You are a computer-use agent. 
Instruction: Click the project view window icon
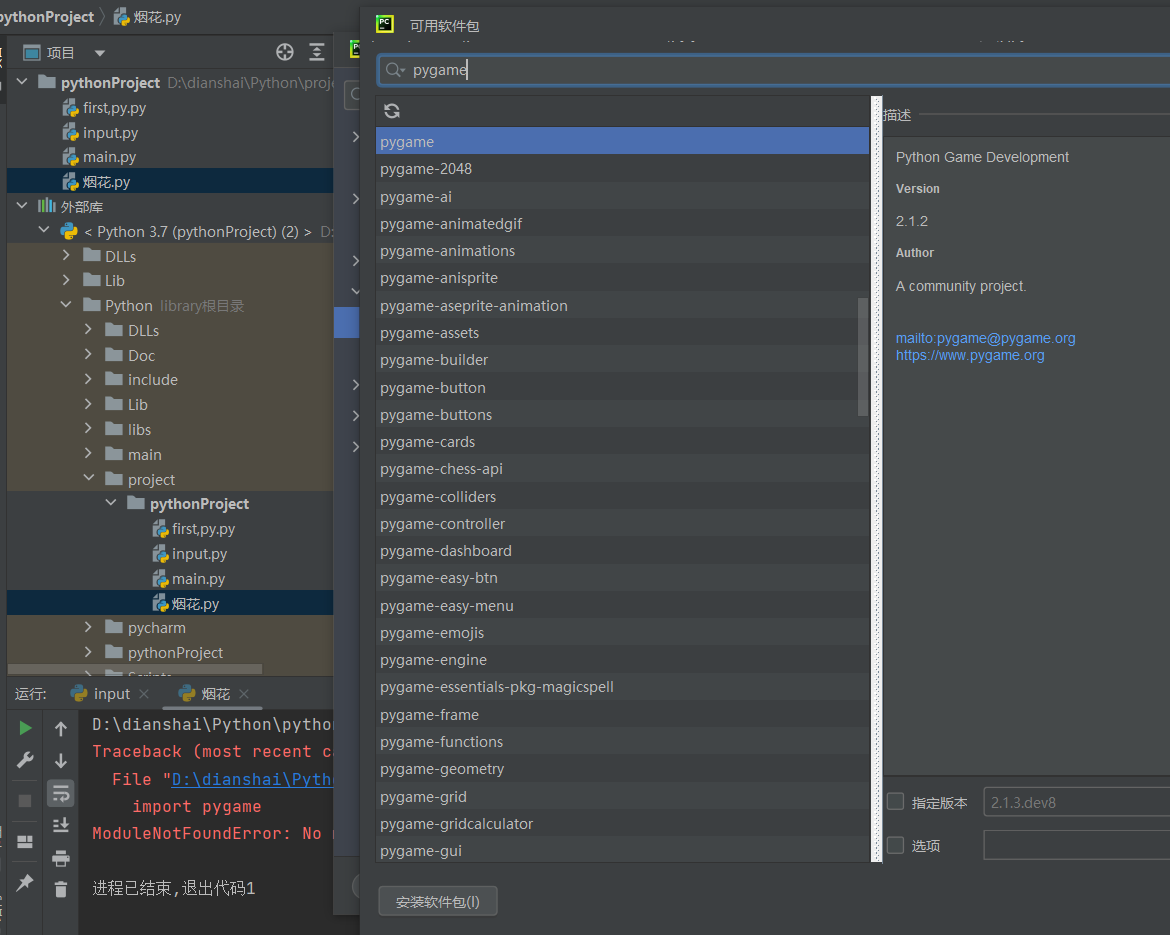point(31,53)
